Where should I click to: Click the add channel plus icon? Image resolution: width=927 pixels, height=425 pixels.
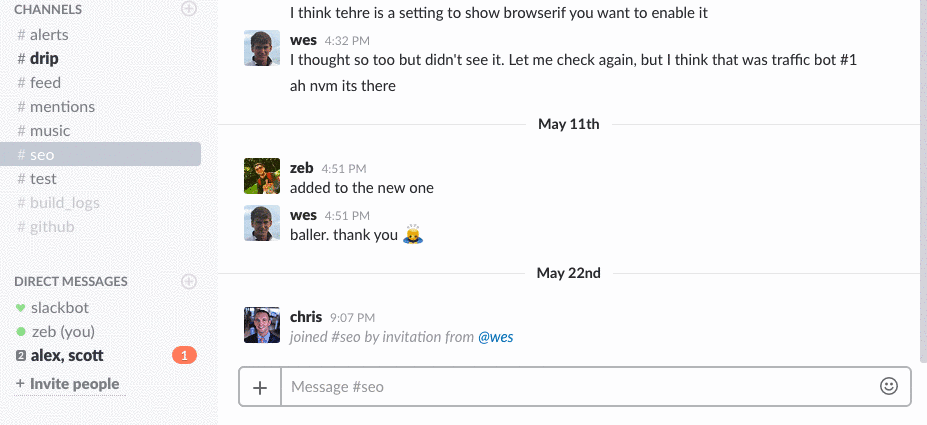(189, 9)
